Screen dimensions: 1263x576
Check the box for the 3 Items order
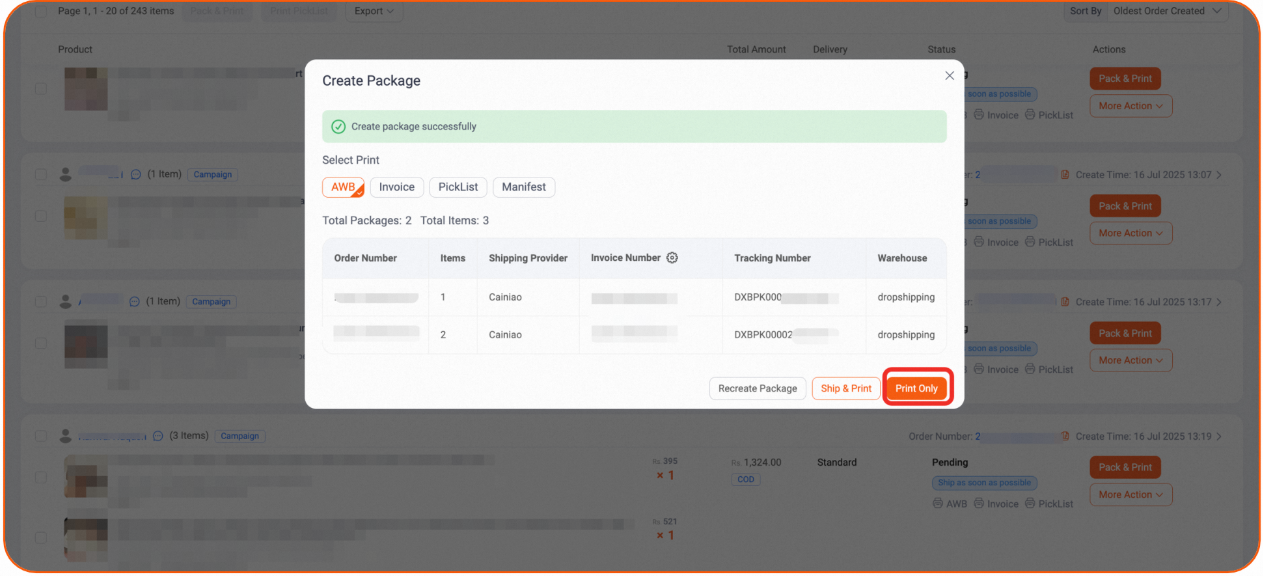click(41, 437)
